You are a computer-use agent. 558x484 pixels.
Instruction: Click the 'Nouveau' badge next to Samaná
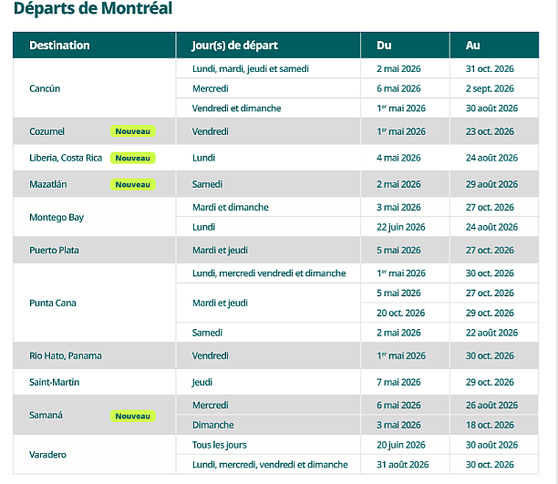pos(133,416)
